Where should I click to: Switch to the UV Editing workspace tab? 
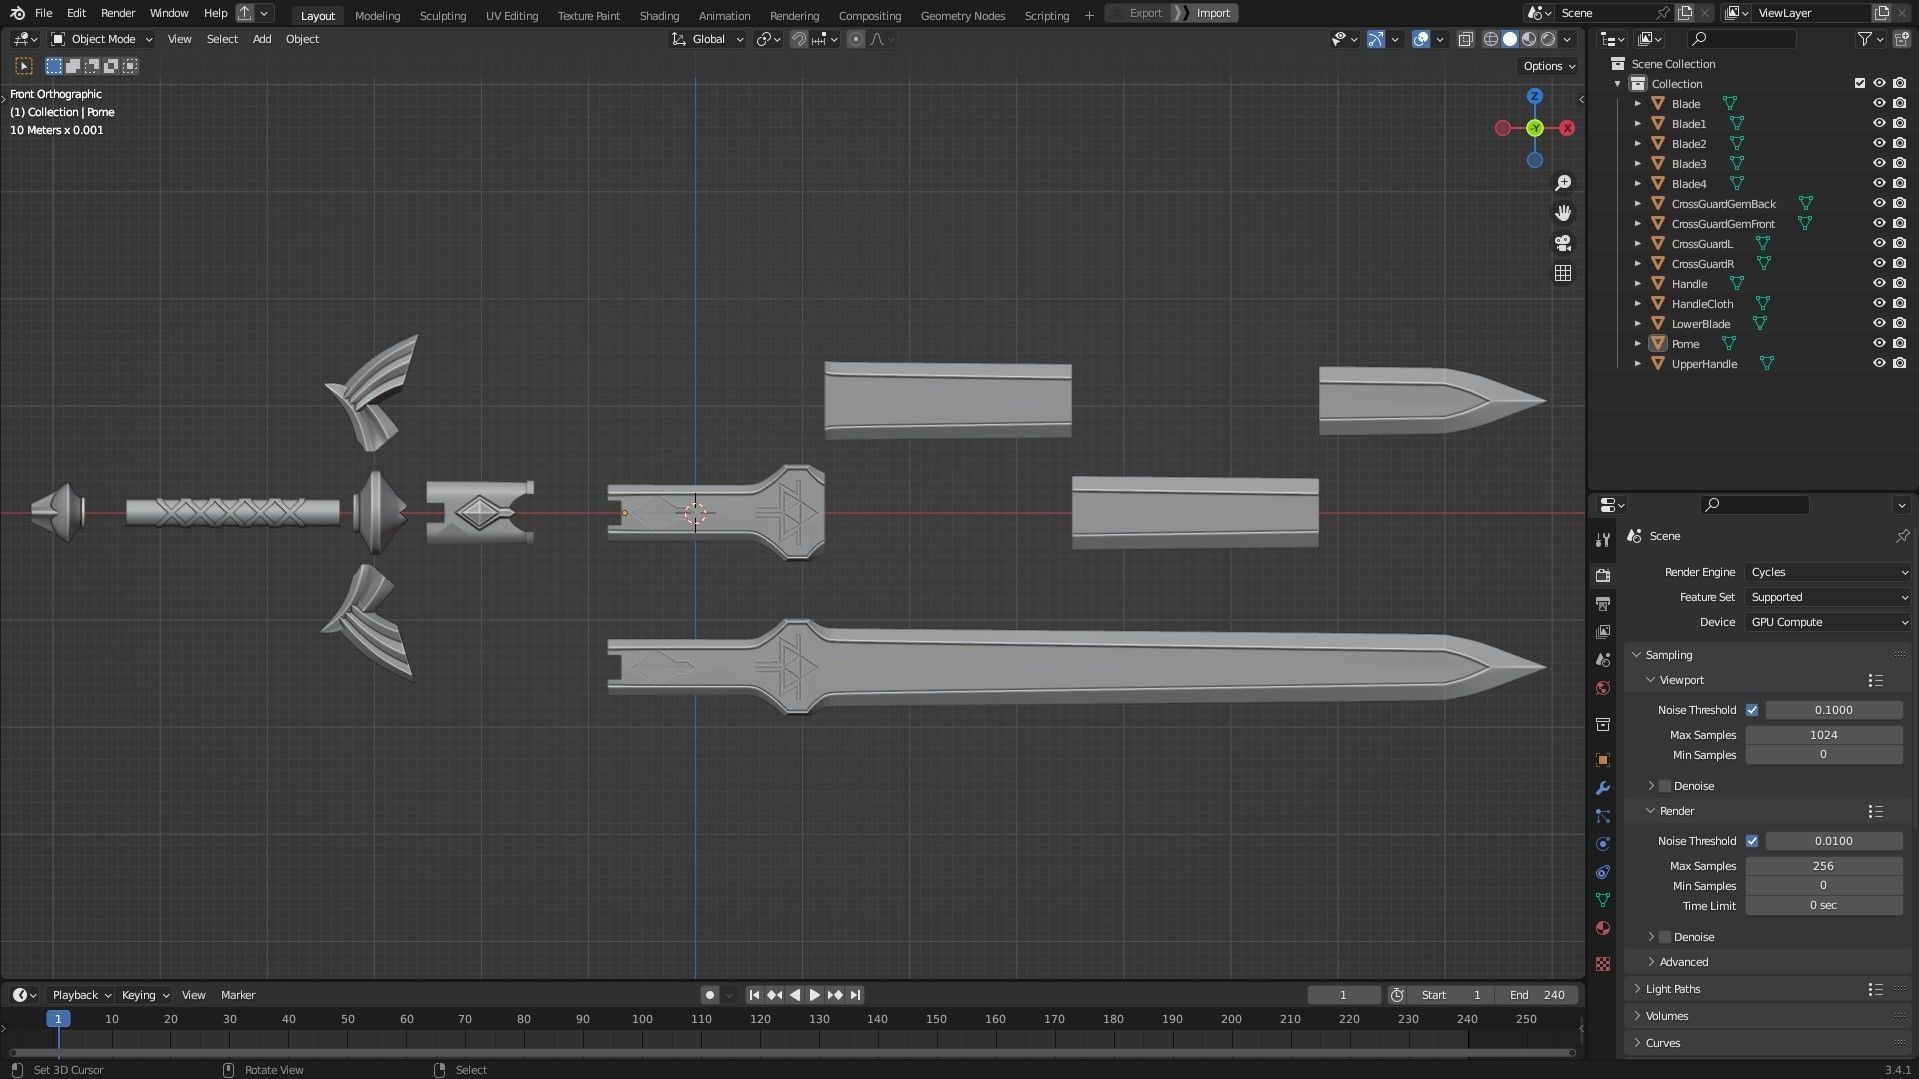pyautogui.click(x=511, y=15)
